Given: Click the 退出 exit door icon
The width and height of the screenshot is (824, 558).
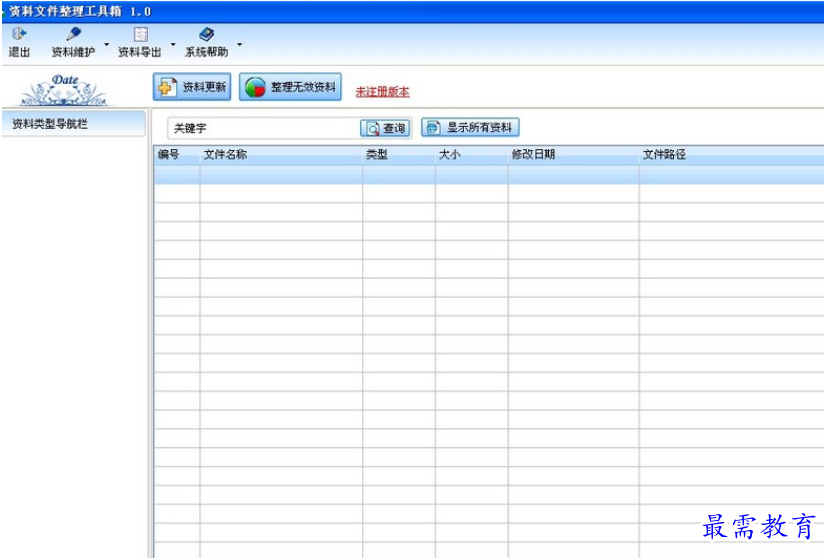Looking at the screenshot, I should coord(19,34).
